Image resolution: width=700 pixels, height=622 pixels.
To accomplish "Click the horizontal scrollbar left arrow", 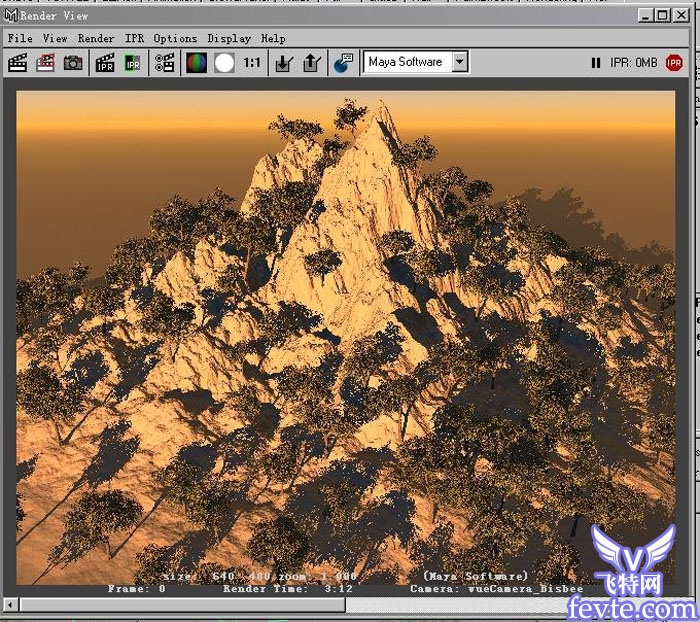I will coord(10,605).
